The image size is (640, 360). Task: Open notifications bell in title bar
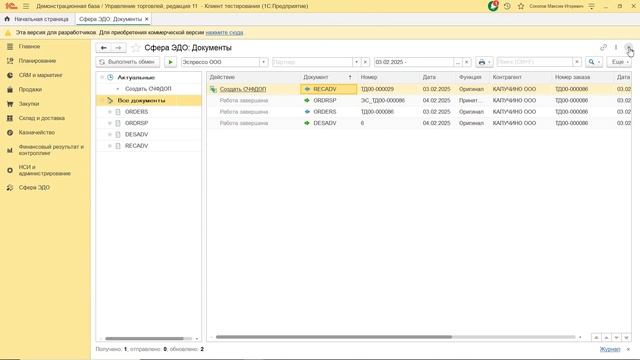click(x=493, y=6)
